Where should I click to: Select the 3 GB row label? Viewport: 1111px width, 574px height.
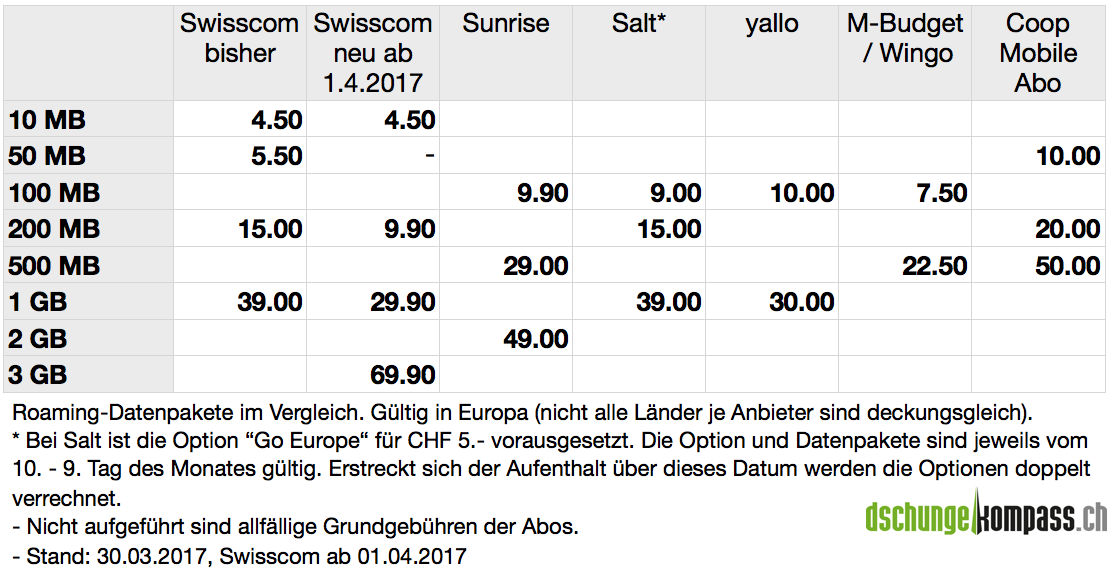[40, 375]
